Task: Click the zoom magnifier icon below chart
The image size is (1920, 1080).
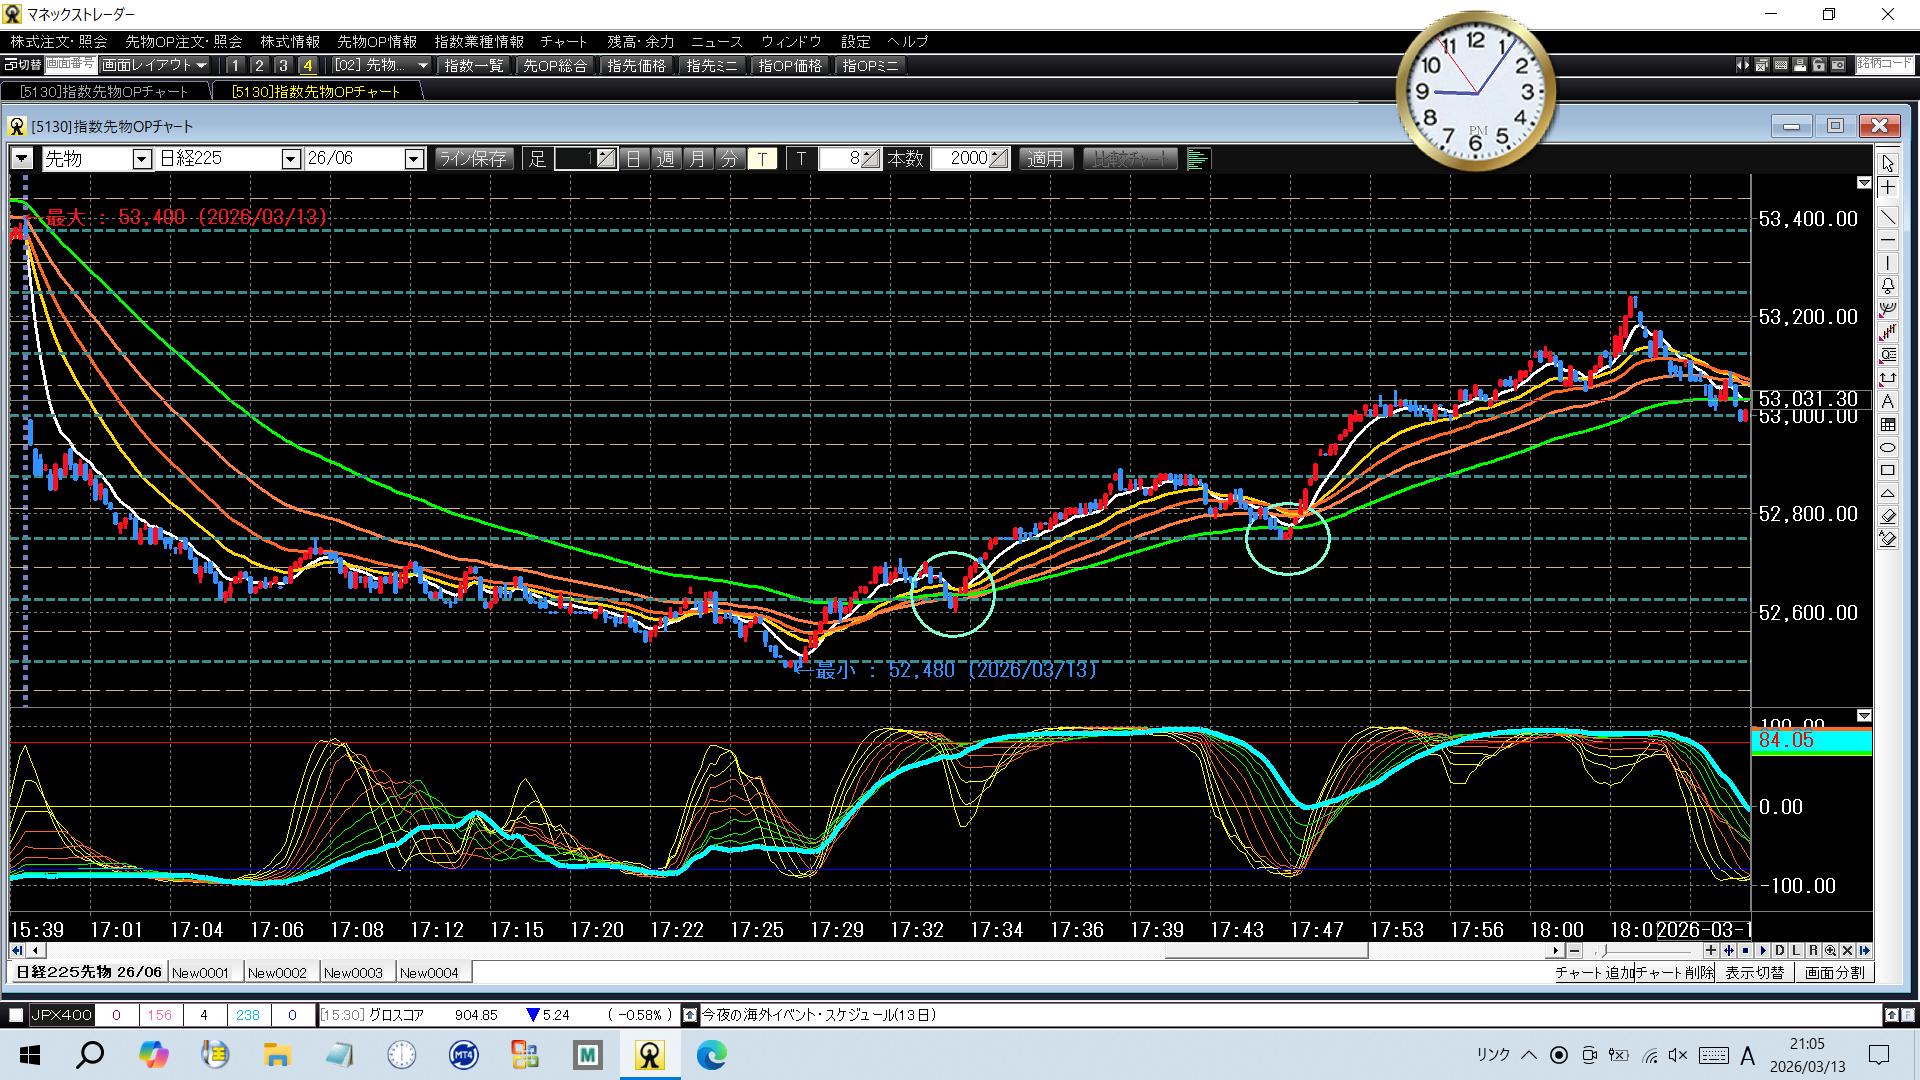Action: coord(1830,950)
